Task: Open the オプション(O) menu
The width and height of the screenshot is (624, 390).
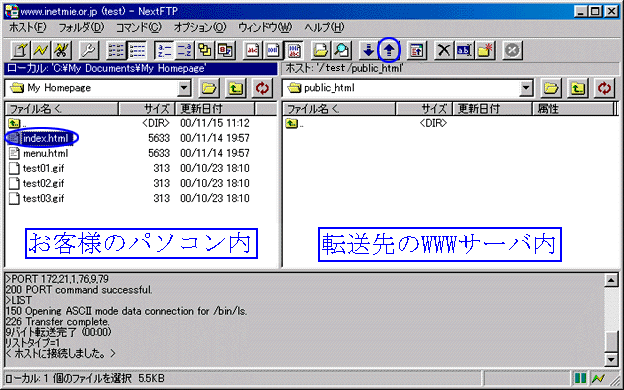Action: (x=200, y=27)
